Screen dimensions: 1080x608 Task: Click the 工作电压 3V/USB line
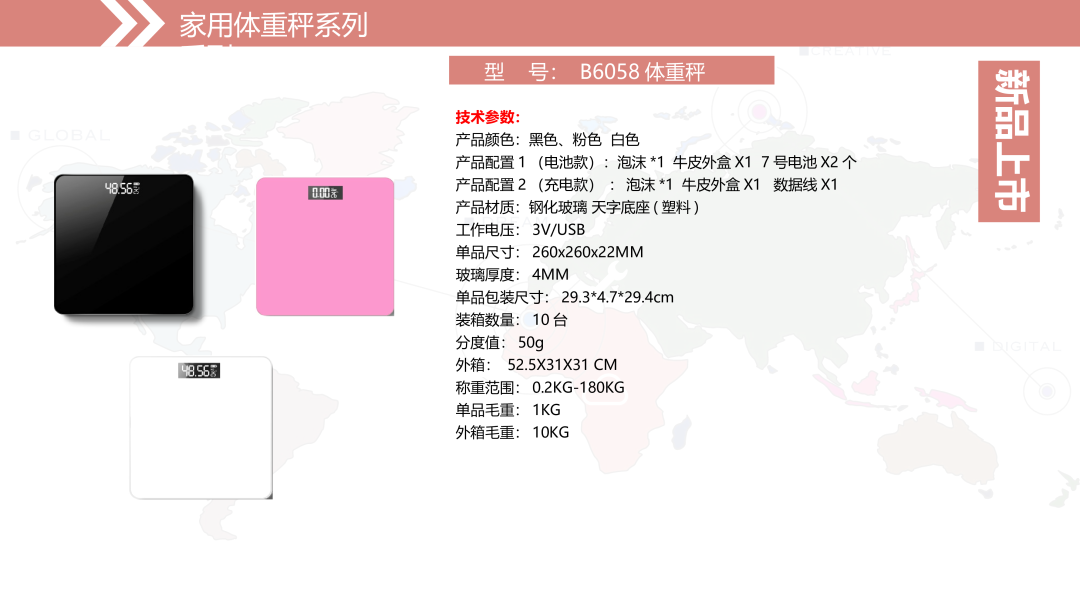coord(520,229)
